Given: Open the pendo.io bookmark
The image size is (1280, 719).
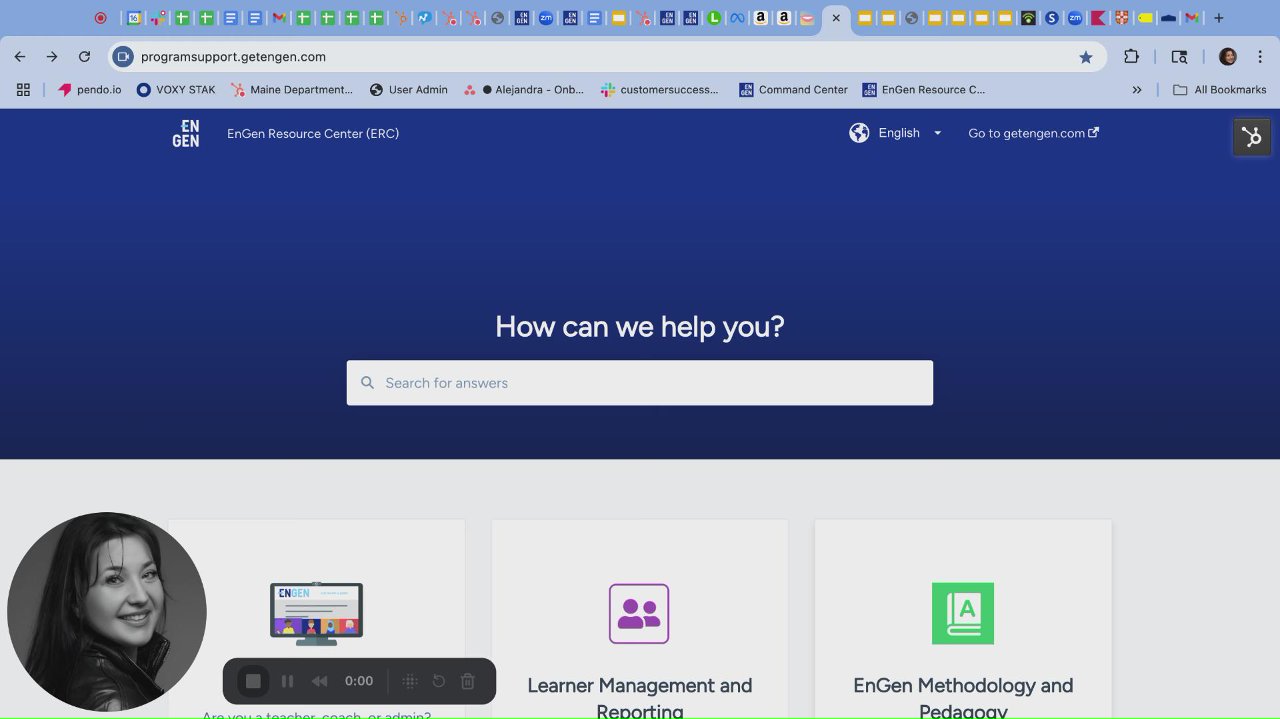Looking at the screenshot, I should tap(90, 89).
